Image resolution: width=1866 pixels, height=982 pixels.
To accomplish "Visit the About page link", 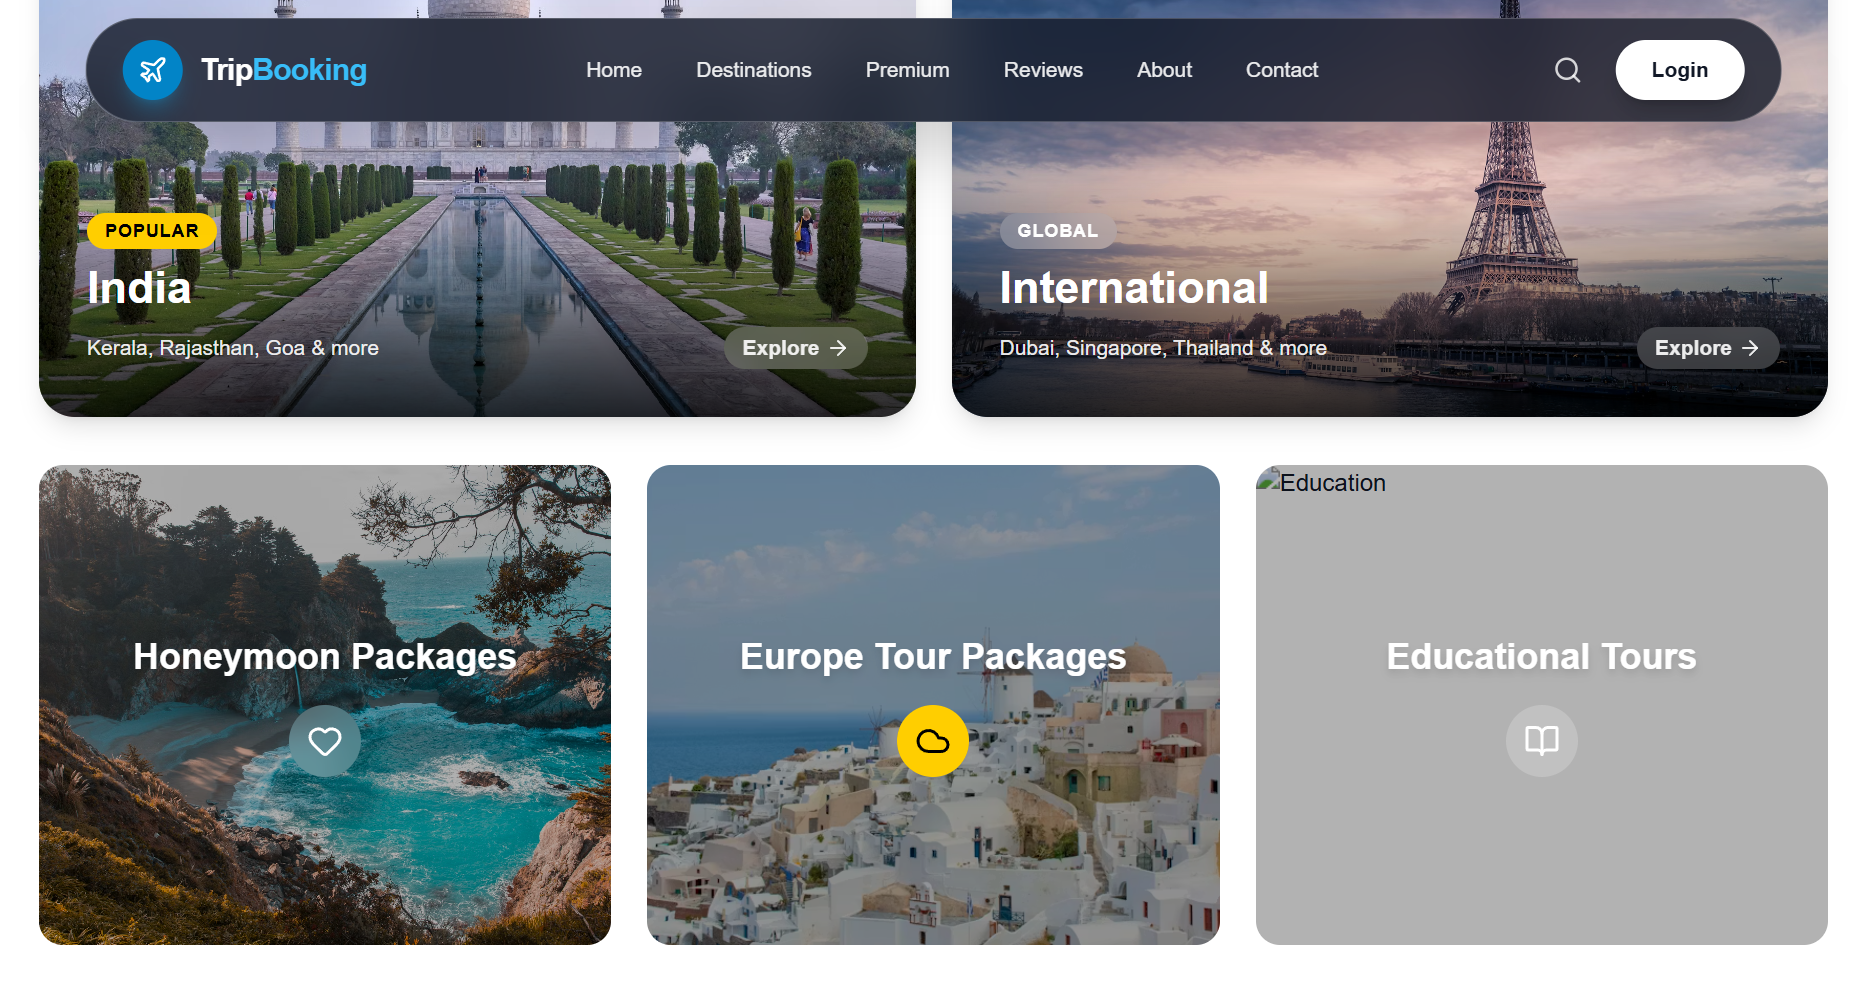I will (1164, 70).
